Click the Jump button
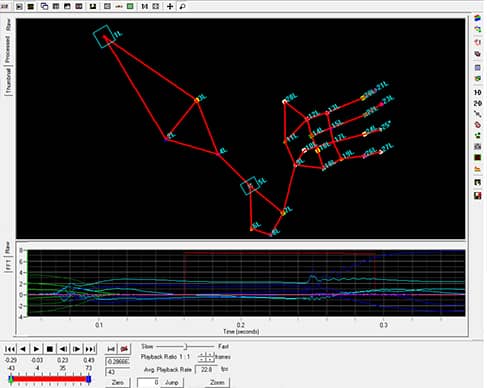The width and height of the screenshot is (487, 388). pyautogui.click(x=172, y=383)
